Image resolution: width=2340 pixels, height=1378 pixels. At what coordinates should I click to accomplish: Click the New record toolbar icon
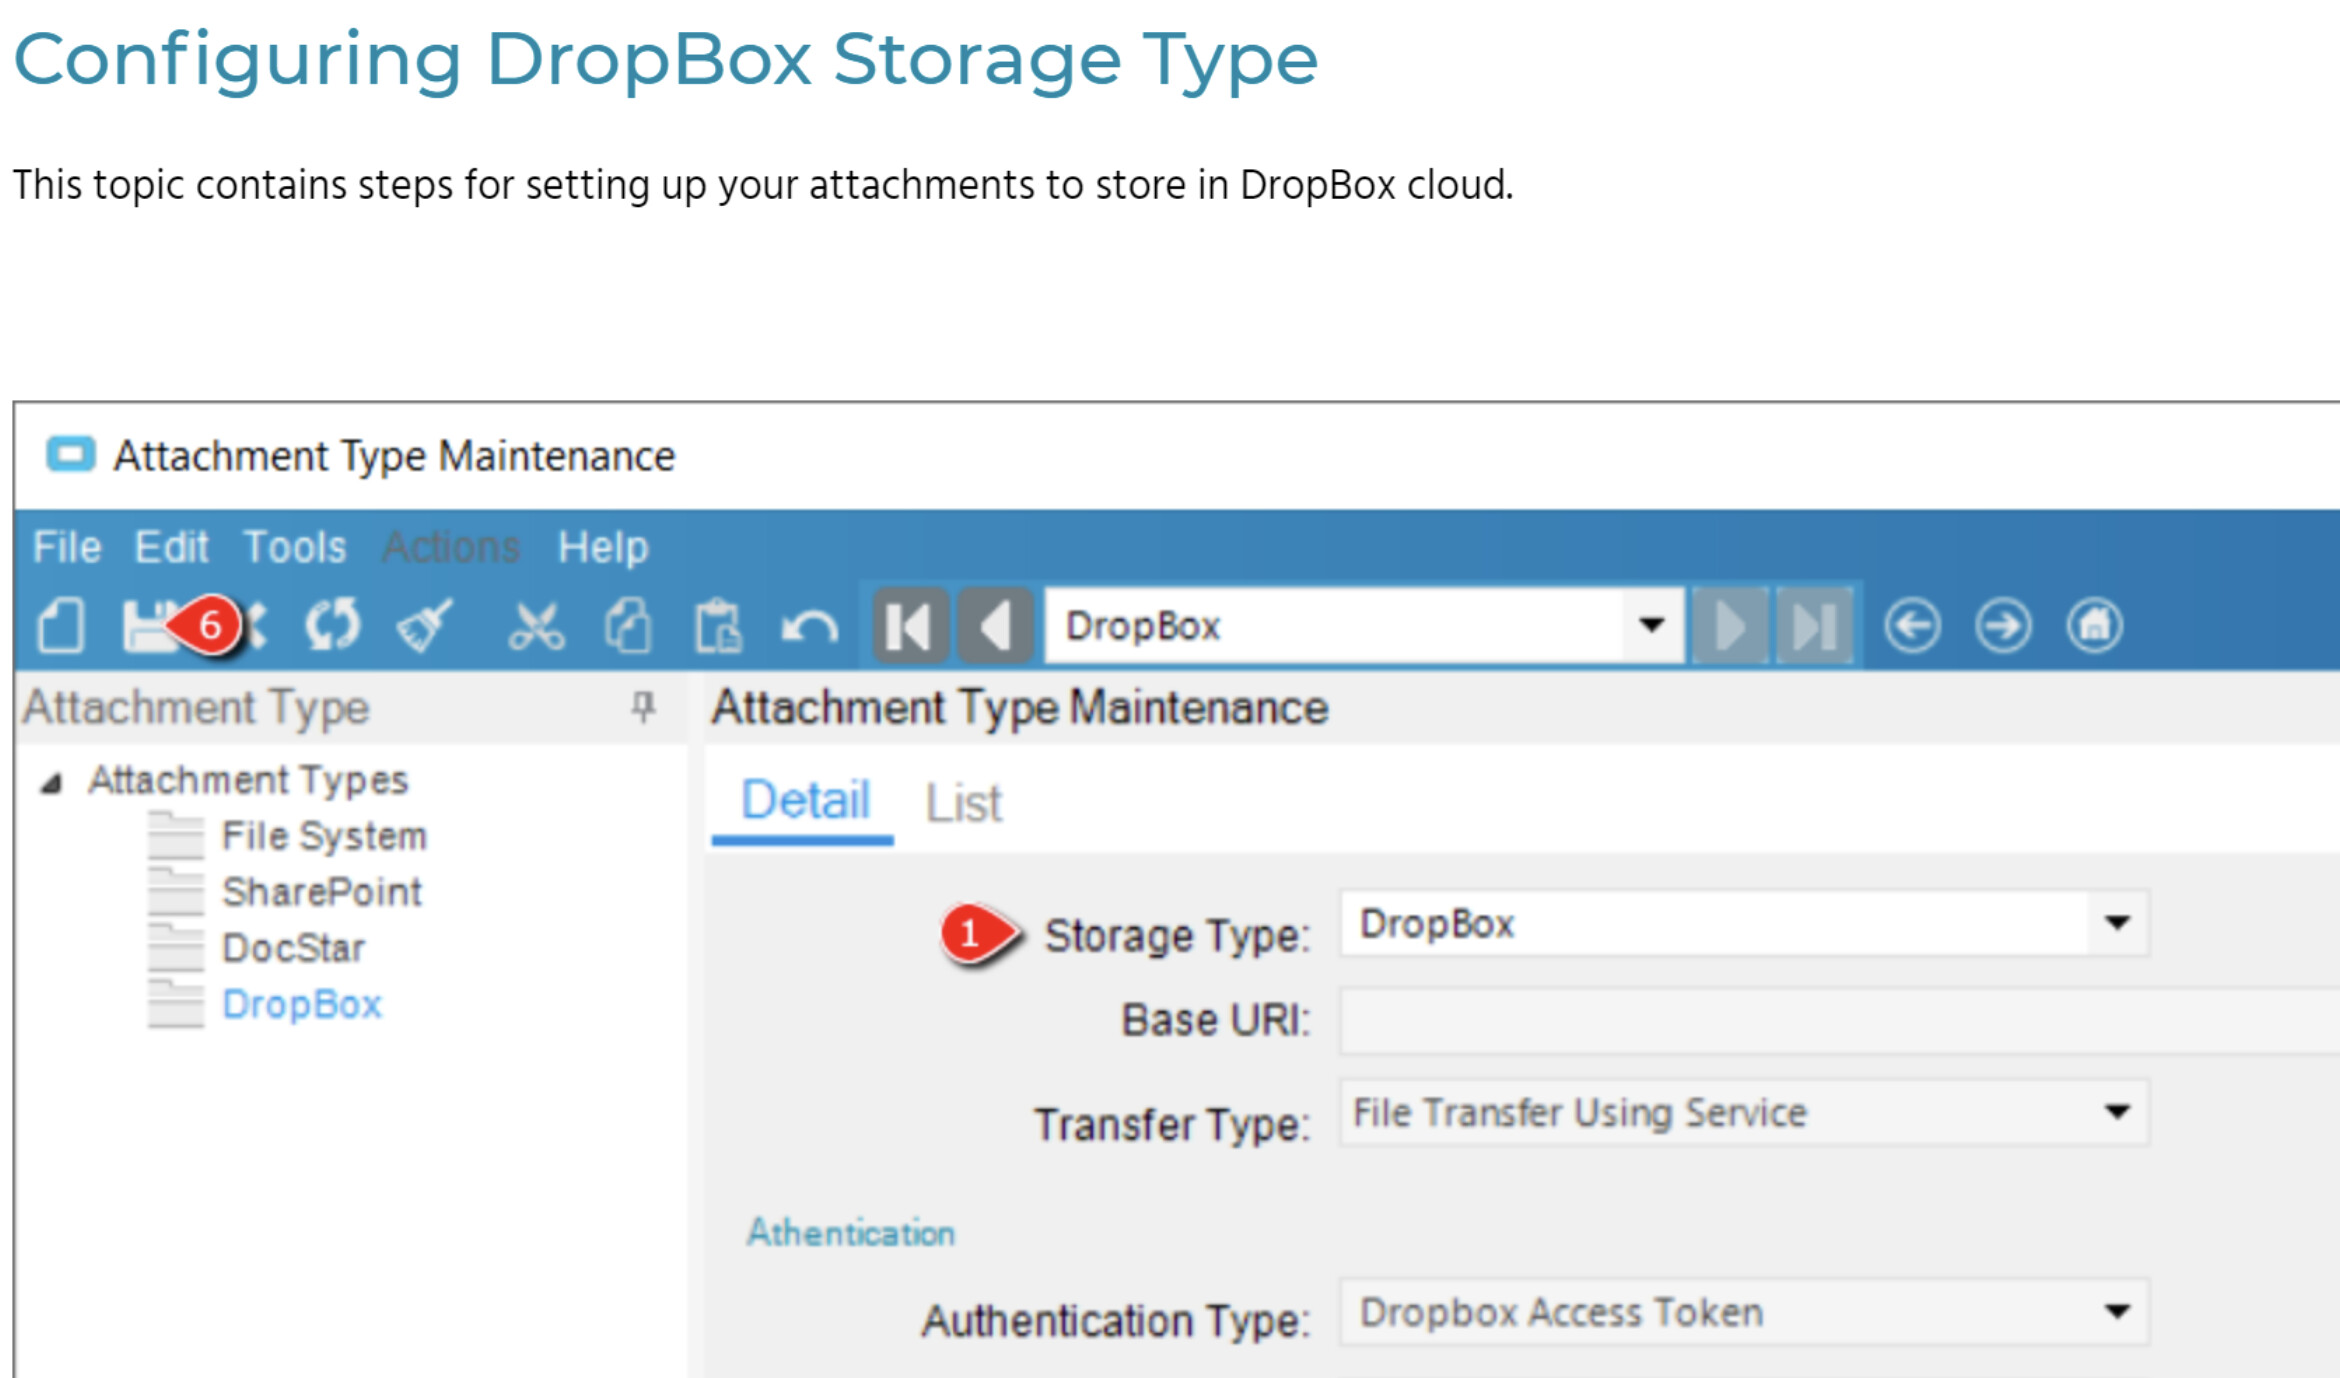point(61,626)
